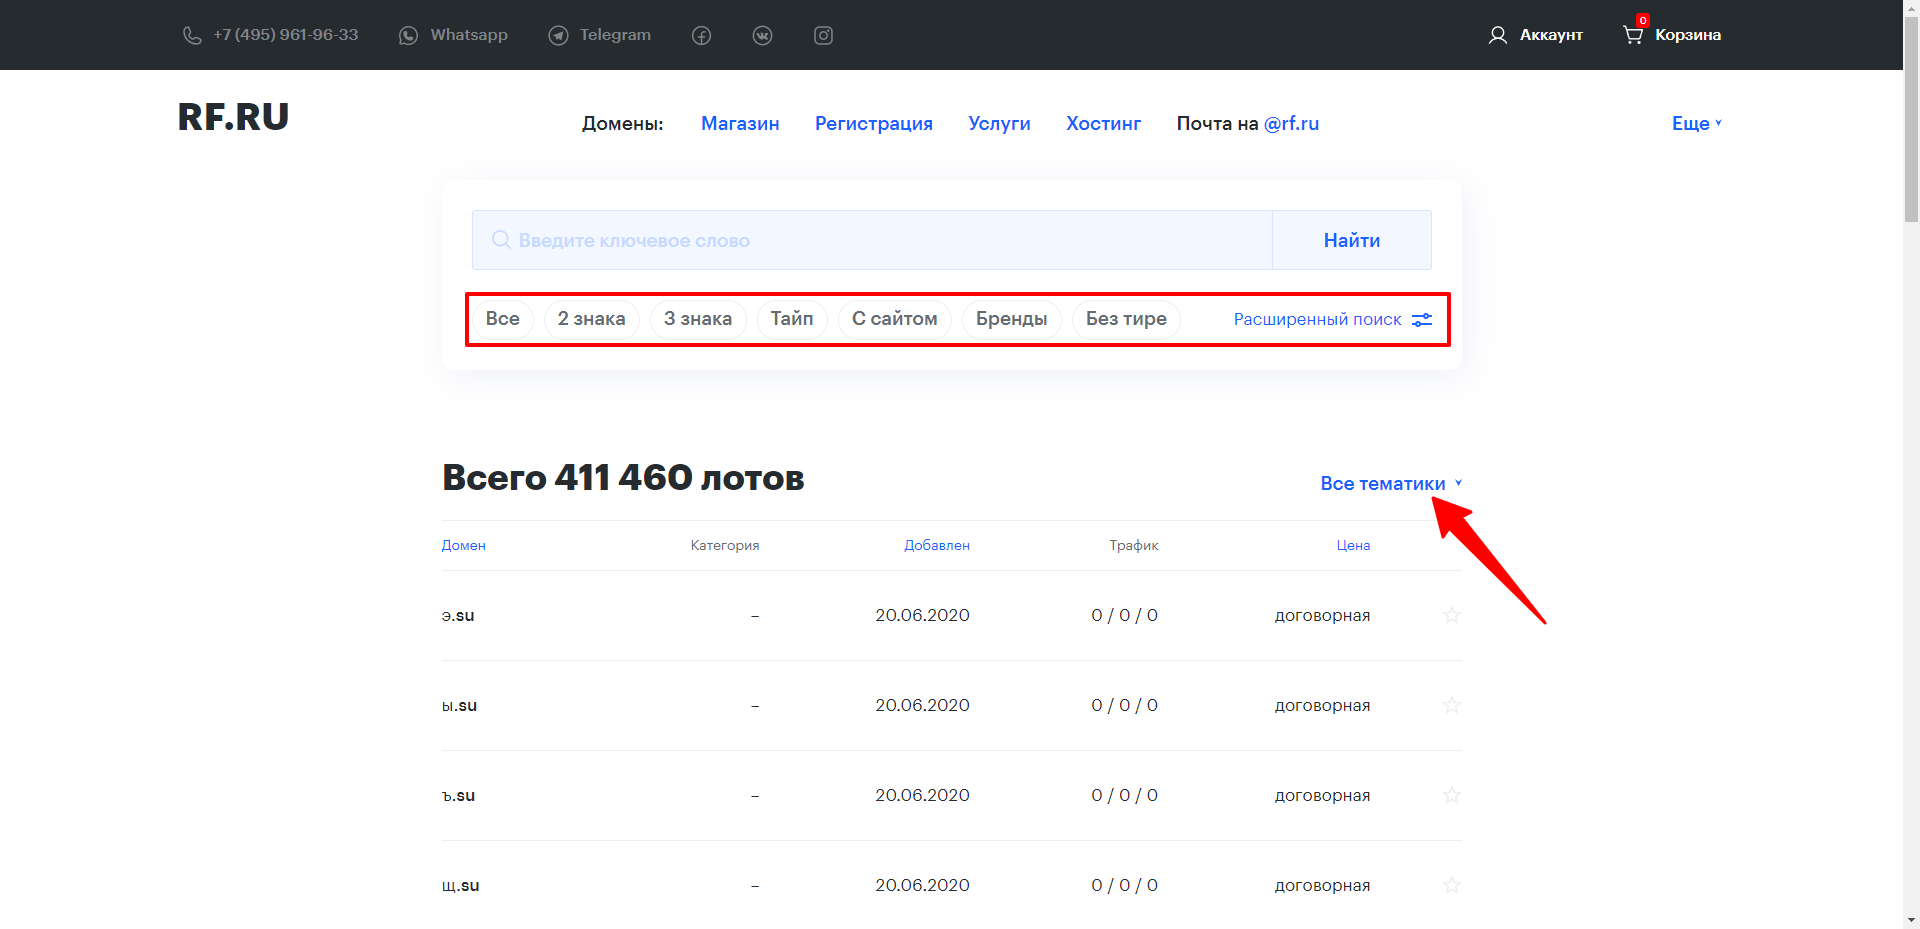The height and width of the screenshot is (929, 1920).
Task: Sort the list by Цена column
Action: coord(1353,545)
